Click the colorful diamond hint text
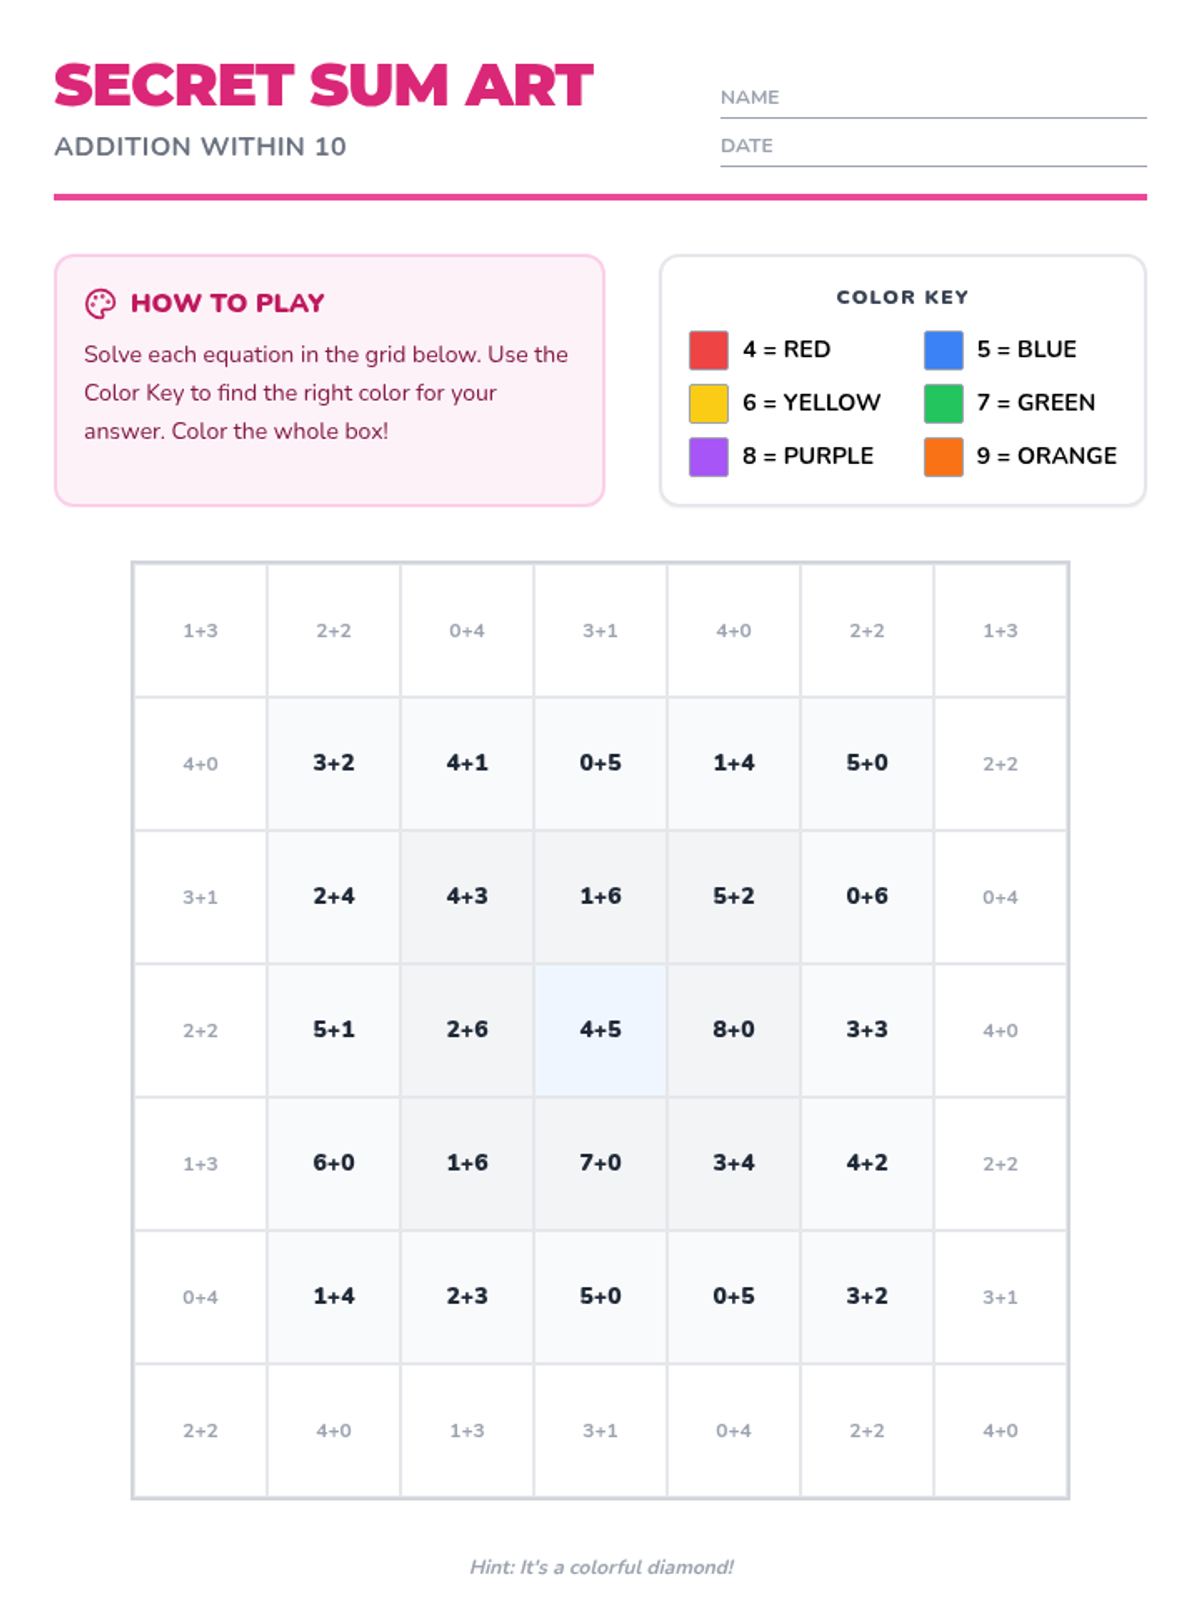This screenshot has height=1600, width=1200. 601,1567
